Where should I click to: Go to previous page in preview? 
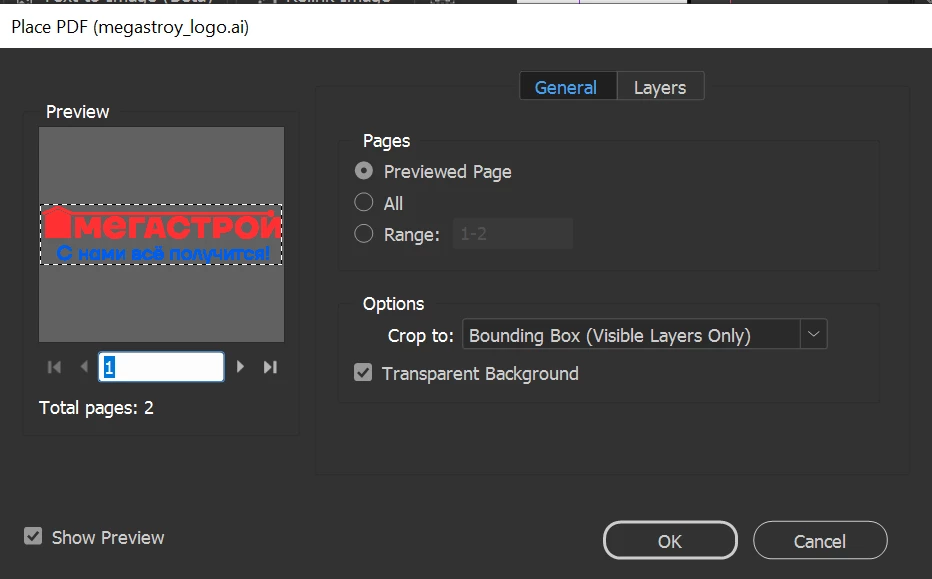(x=84, y=367)
